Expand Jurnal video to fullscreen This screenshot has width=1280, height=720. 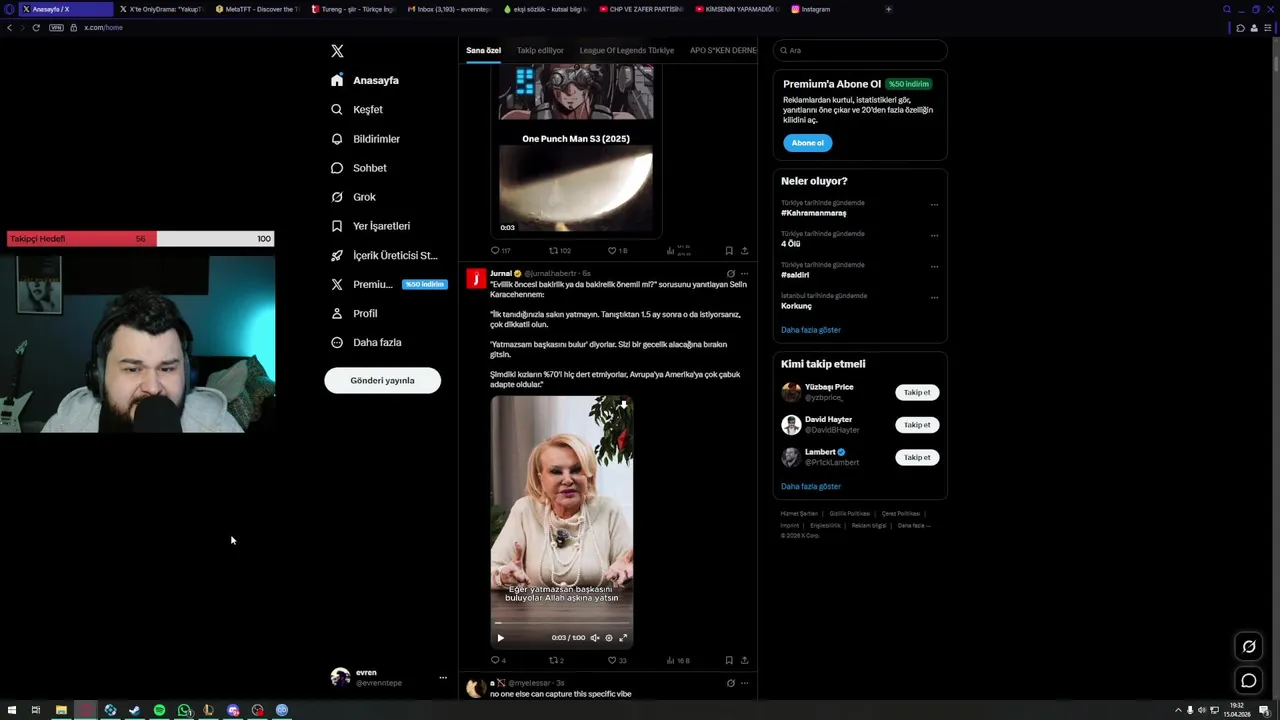tap(623, 638)
